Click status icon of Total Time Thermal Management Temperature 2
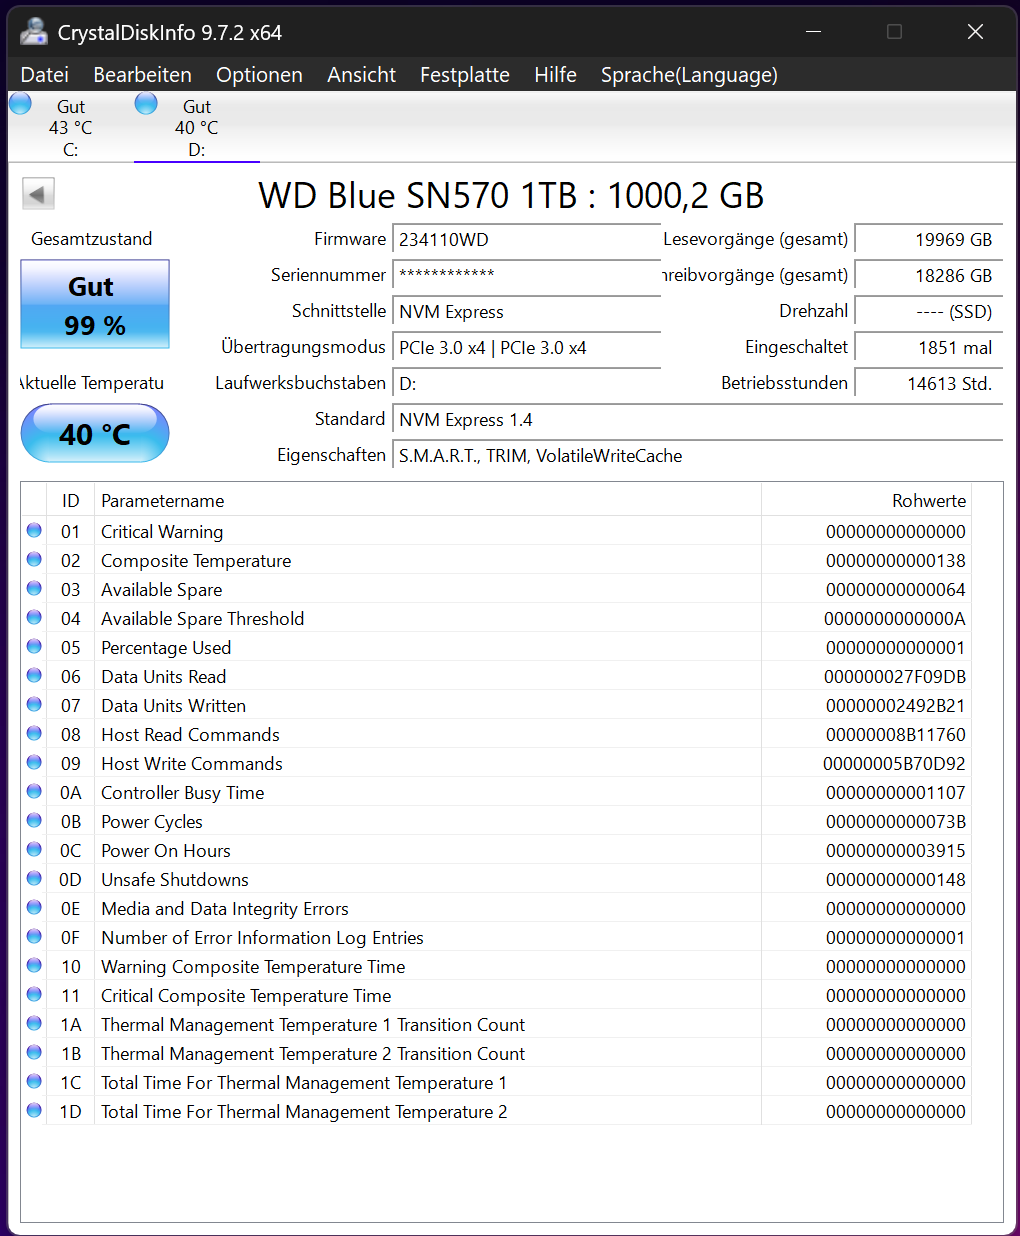 34,1110
